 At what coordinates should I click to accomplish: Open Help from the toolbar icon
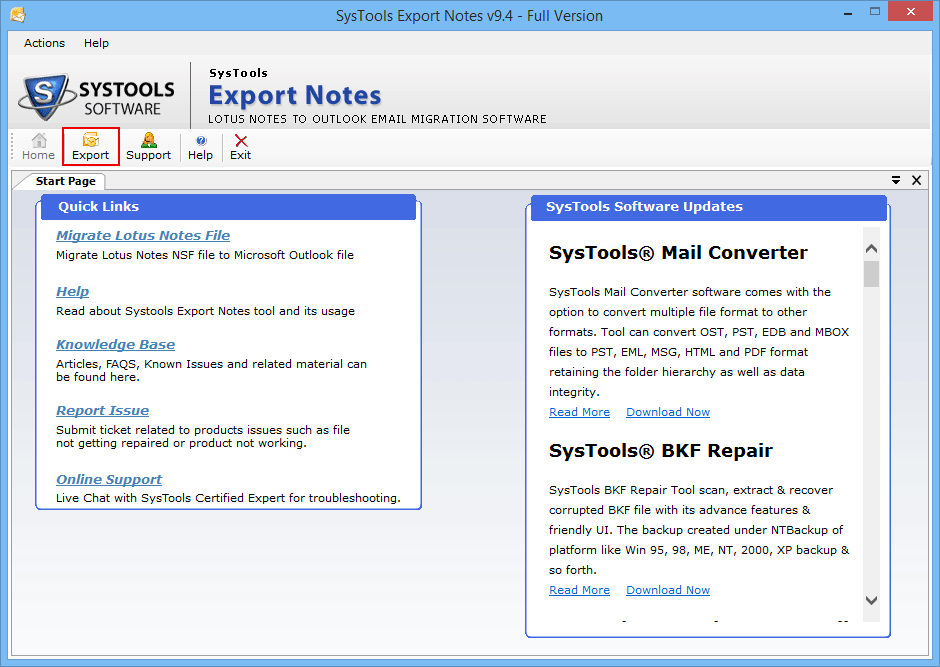[x=200, y=146]
